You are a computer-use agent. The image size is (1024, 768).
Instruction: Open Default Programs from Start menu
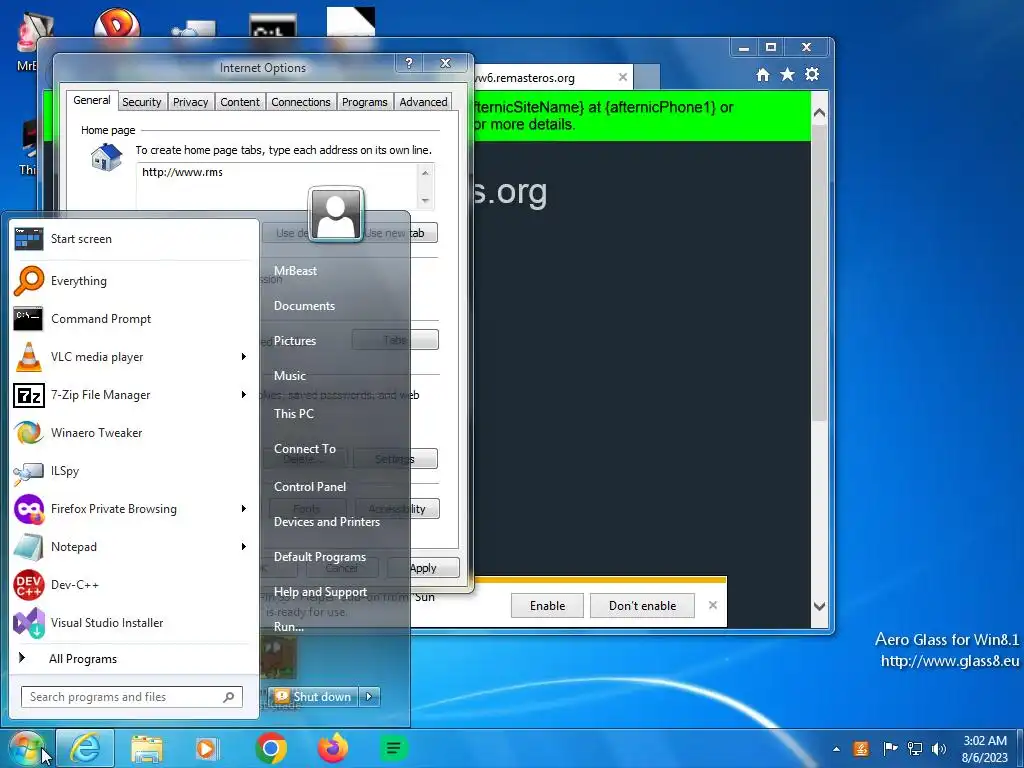click(x=319, y=557)
